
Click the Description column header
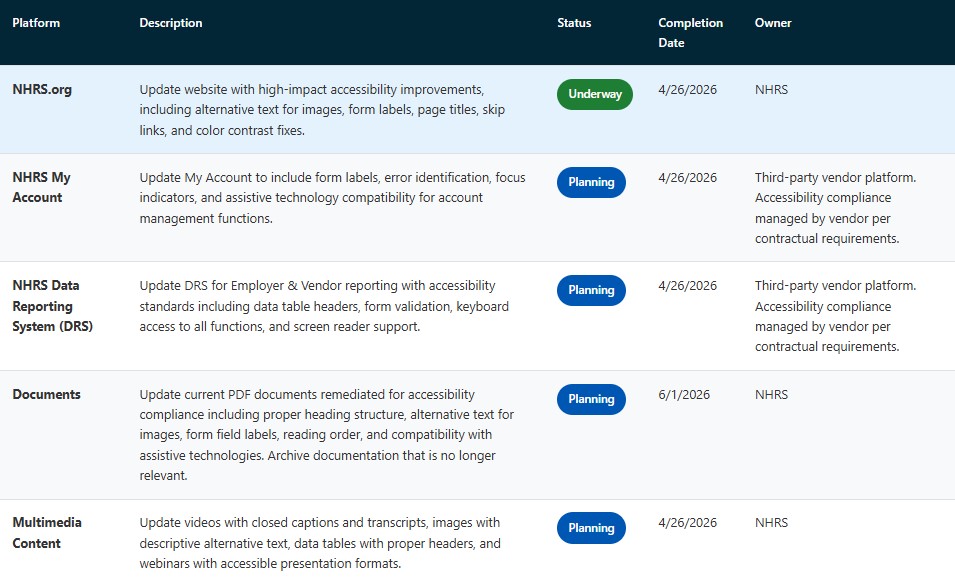(x=170, y=22)
